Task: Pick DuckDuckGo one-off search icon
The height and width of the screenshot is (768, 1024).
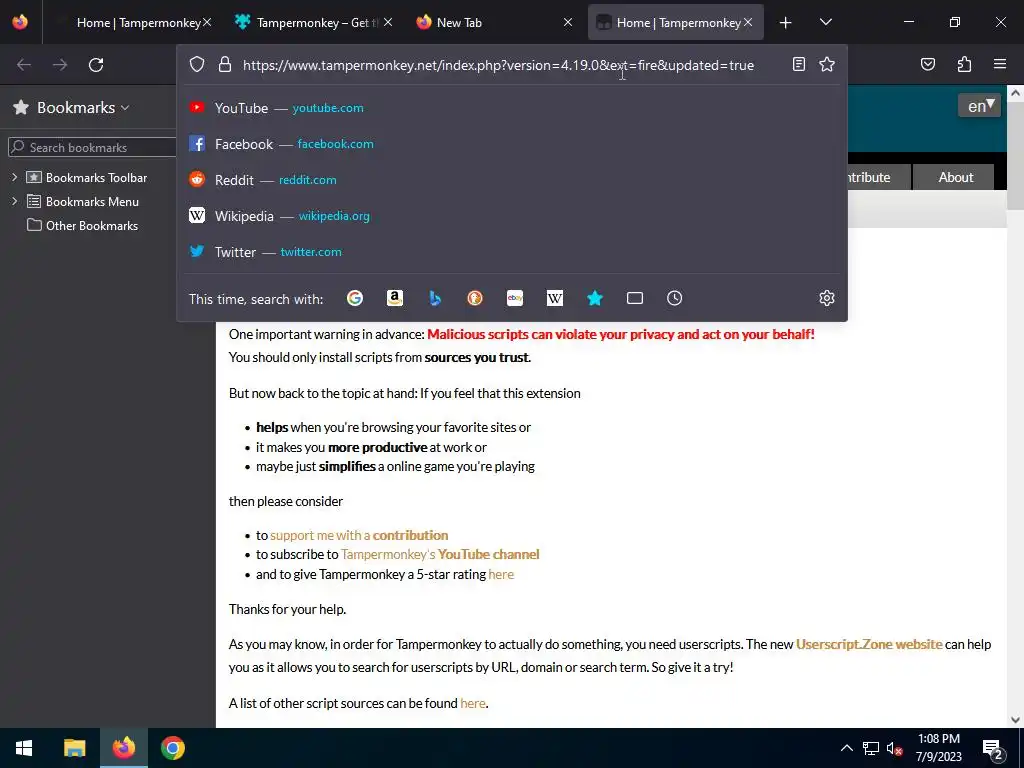Action: point(475,298)
